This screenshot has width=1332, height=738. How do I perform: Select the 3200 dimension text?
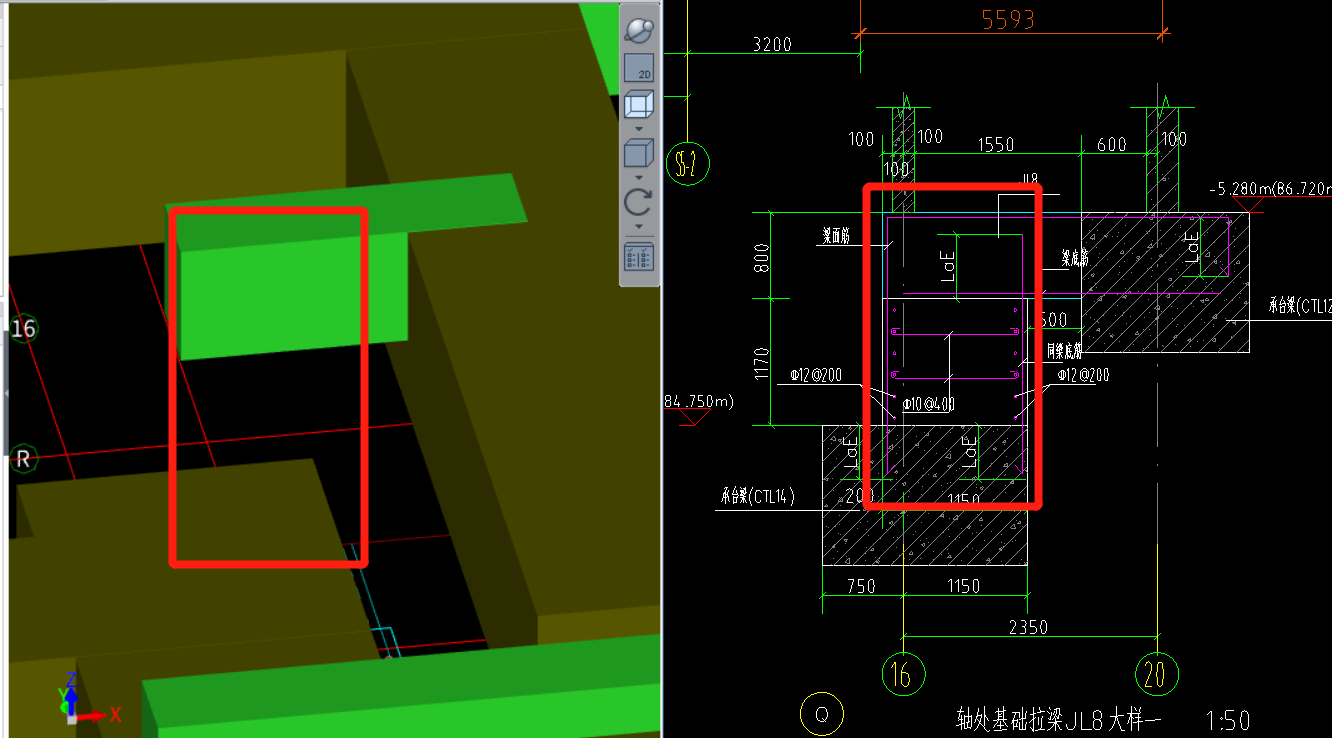click(x=771, y=44)
